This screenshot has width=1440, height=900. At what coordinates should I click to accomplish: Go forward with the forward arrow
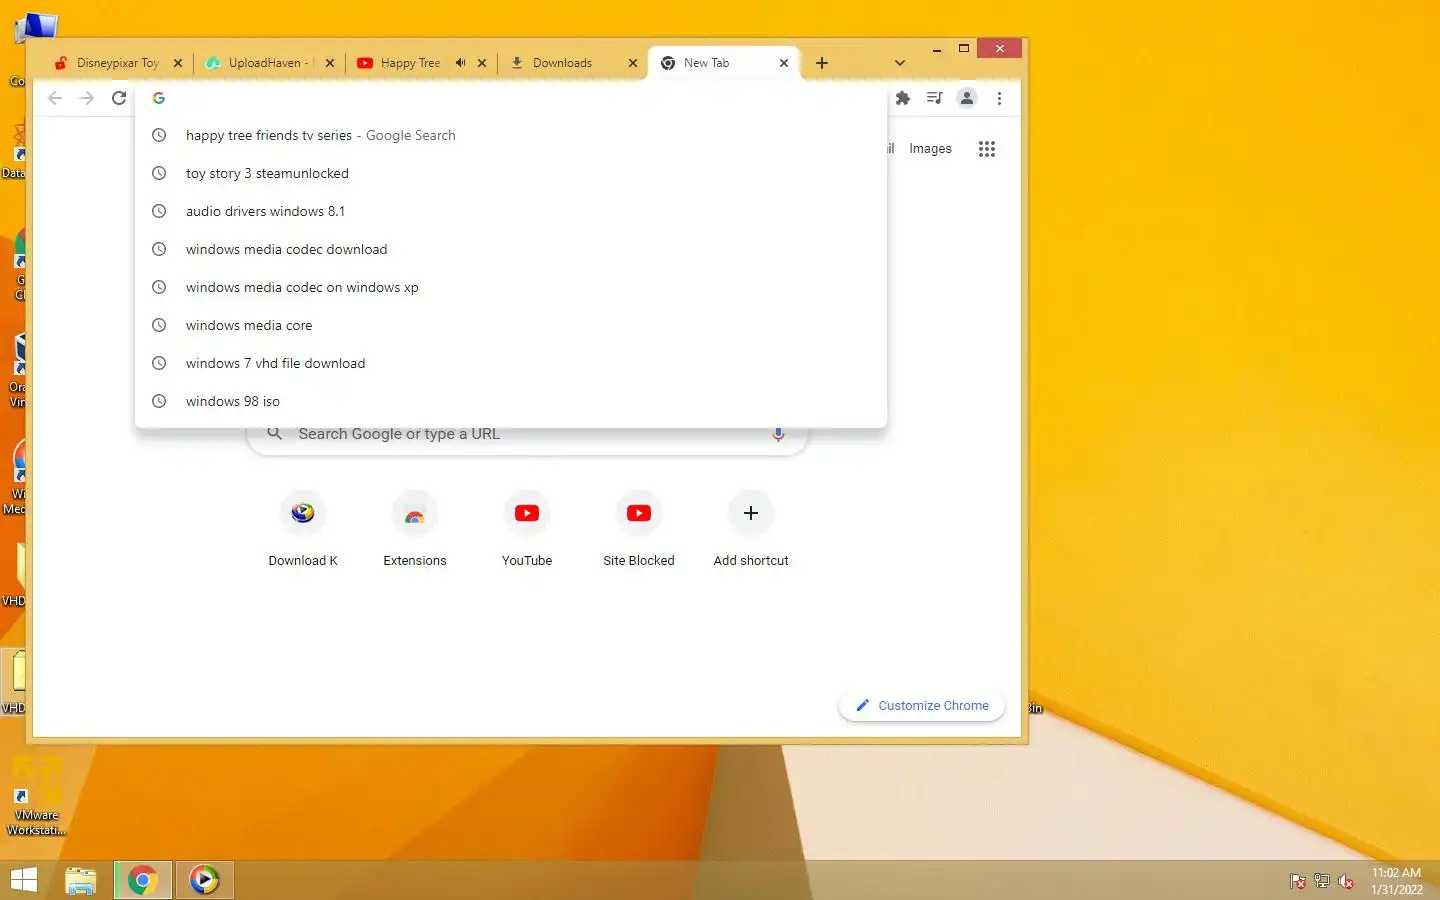tap(87, 98)
